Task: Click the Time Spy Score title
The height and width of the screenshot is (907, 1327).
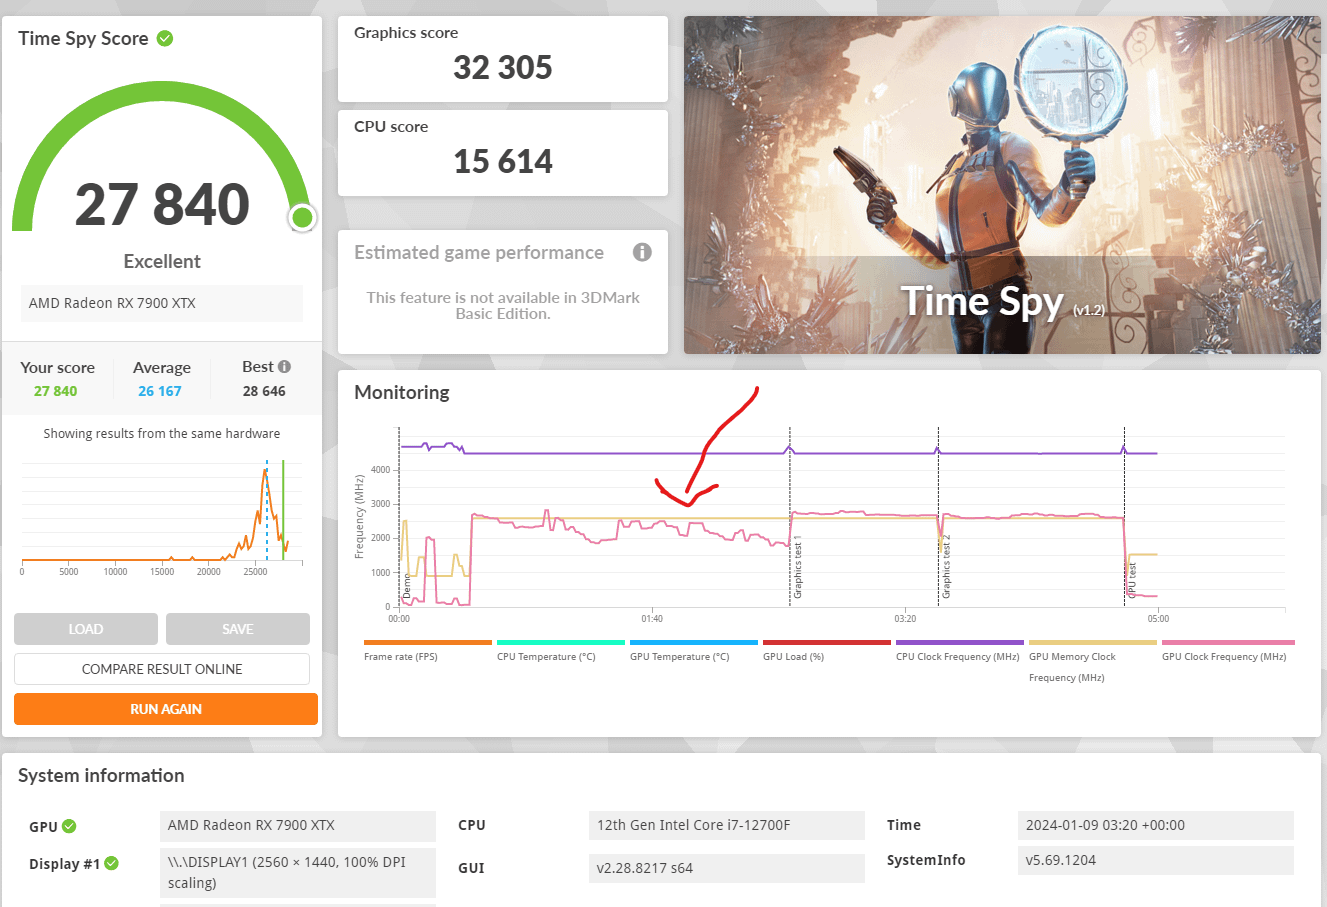Action: click(x=83, y=38)
